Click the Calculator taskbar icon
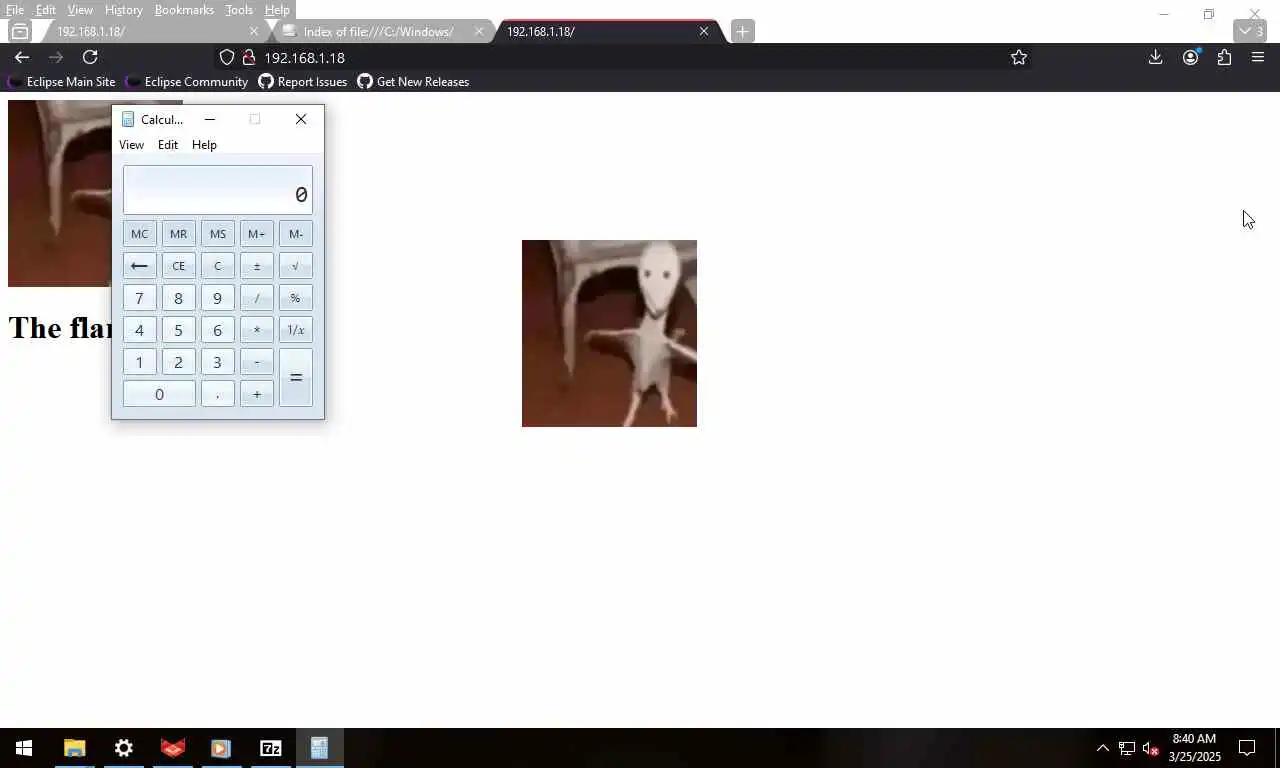 319,748
